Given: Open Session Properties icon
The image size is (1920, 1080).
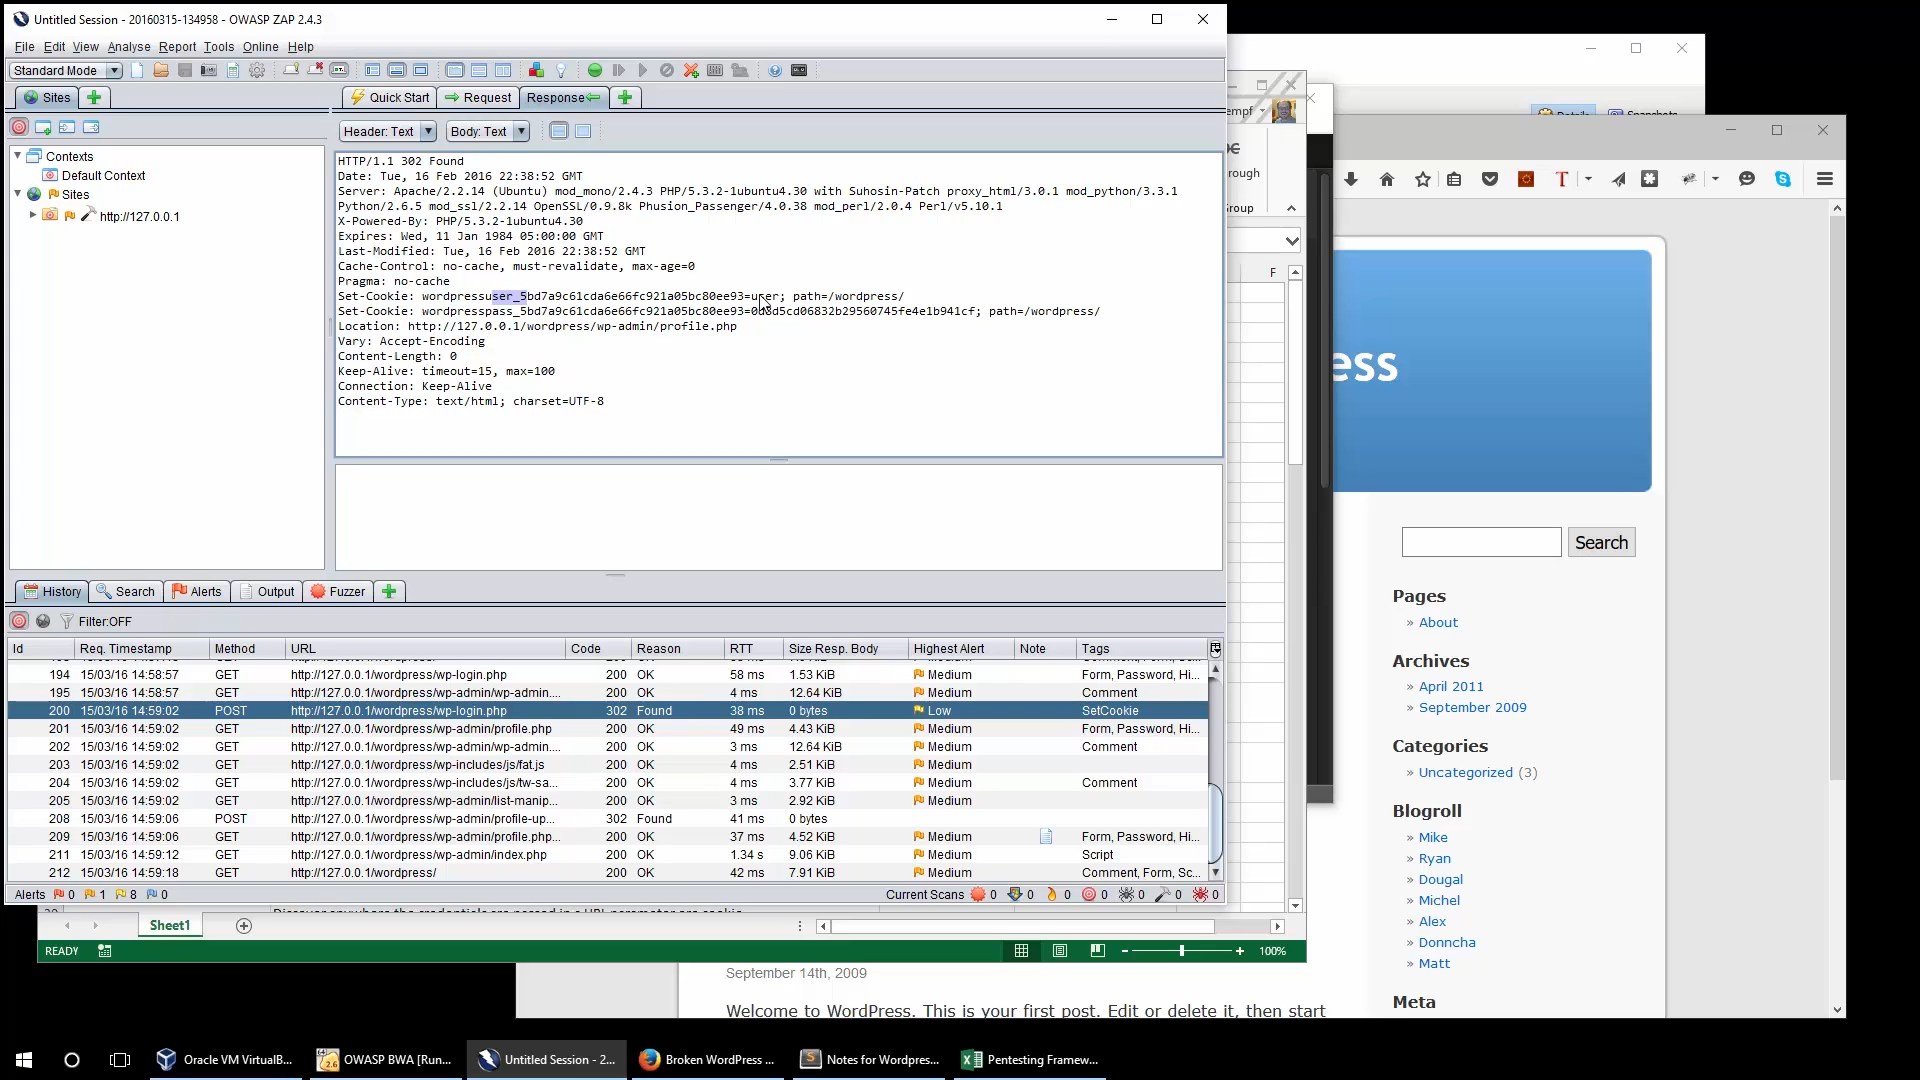Looking at the screenshot, I should click(233, 70).
